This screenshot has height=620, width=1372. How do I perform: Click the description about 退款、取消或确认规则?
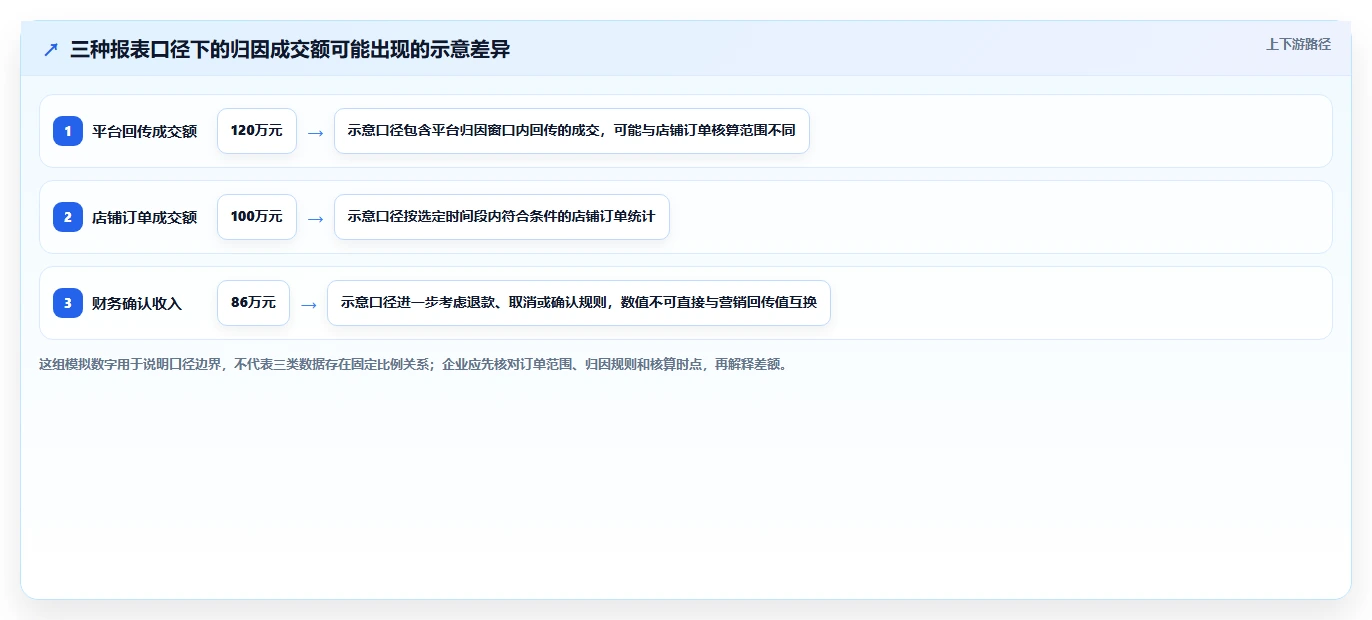579,303
